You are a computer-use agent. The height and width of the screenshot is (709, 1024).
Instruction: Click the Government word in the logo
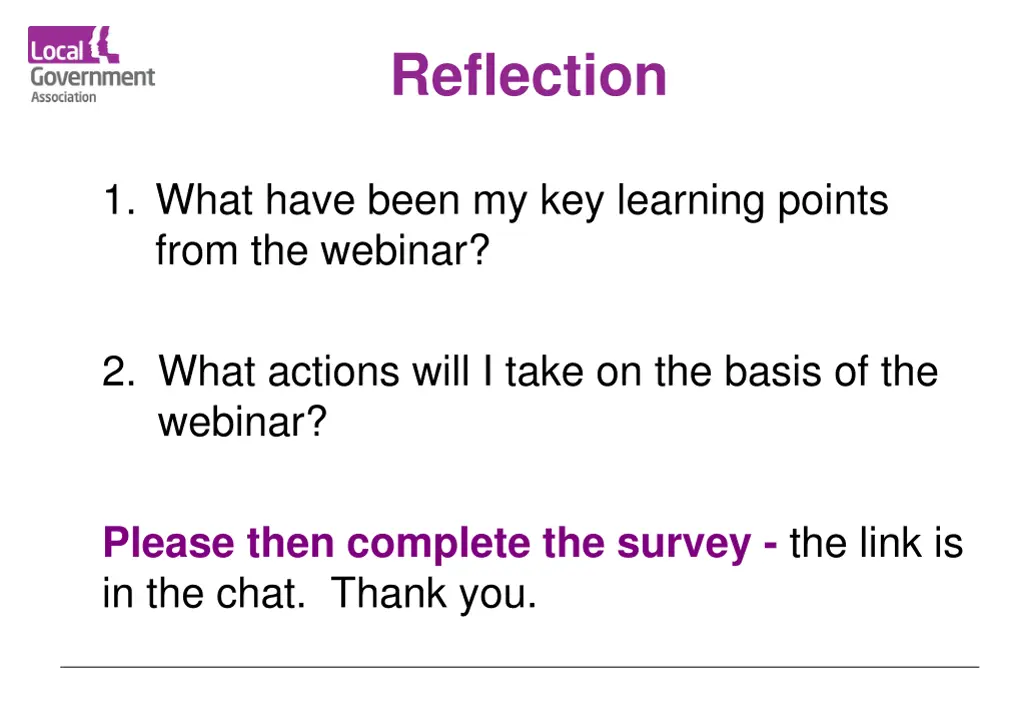[x=93, y=77]
